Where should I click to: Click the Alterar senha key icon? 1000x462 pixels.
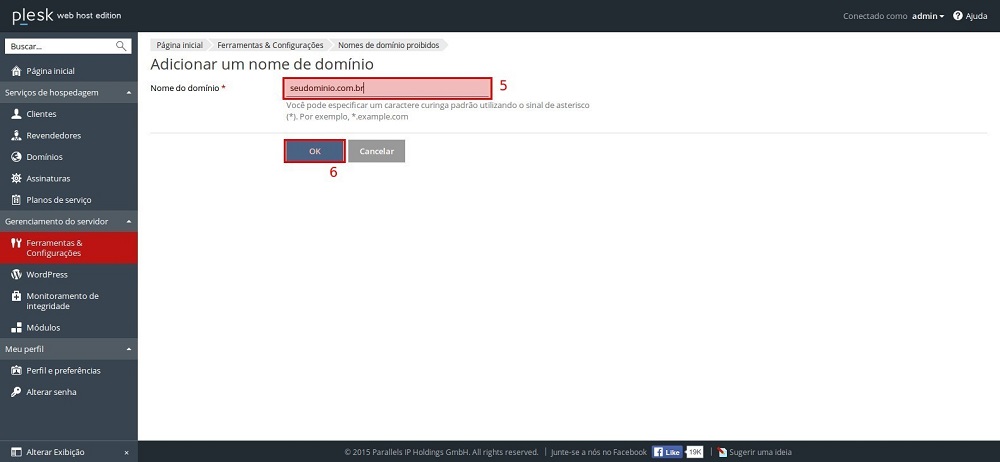click(x=16, y=392)
